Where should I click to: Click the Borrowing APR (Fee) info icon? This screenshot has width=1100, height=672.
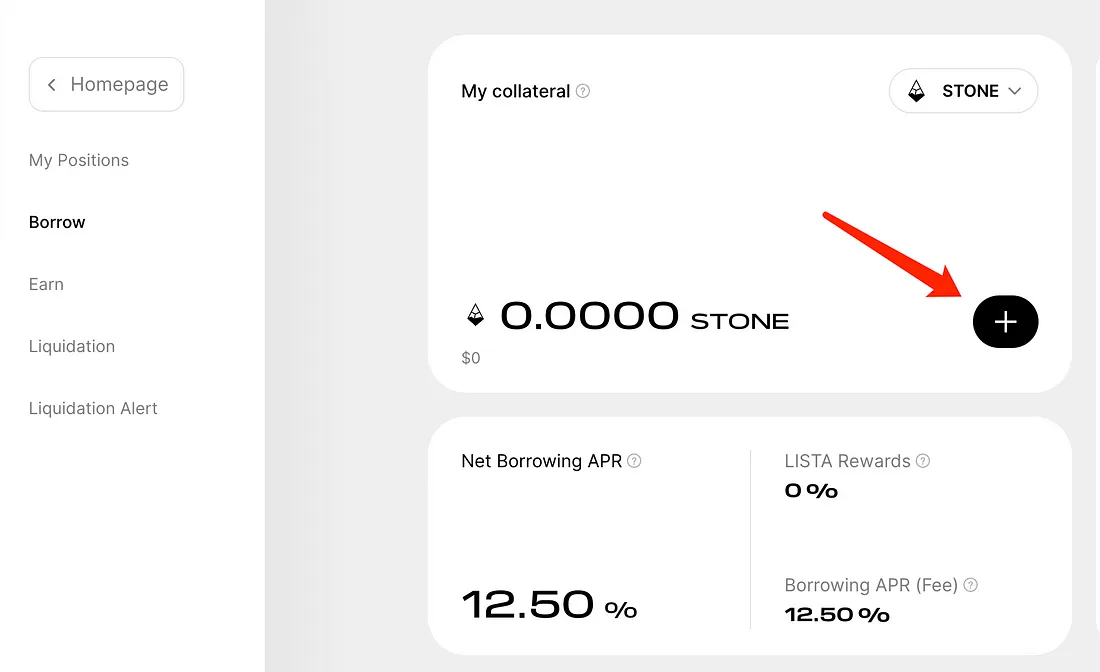970,585
